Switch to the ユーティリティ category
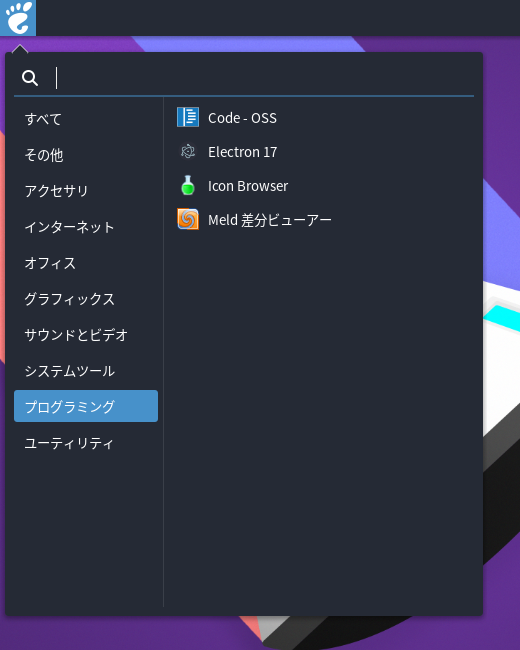This screenshot has width=520, height=650. [86, 443]
